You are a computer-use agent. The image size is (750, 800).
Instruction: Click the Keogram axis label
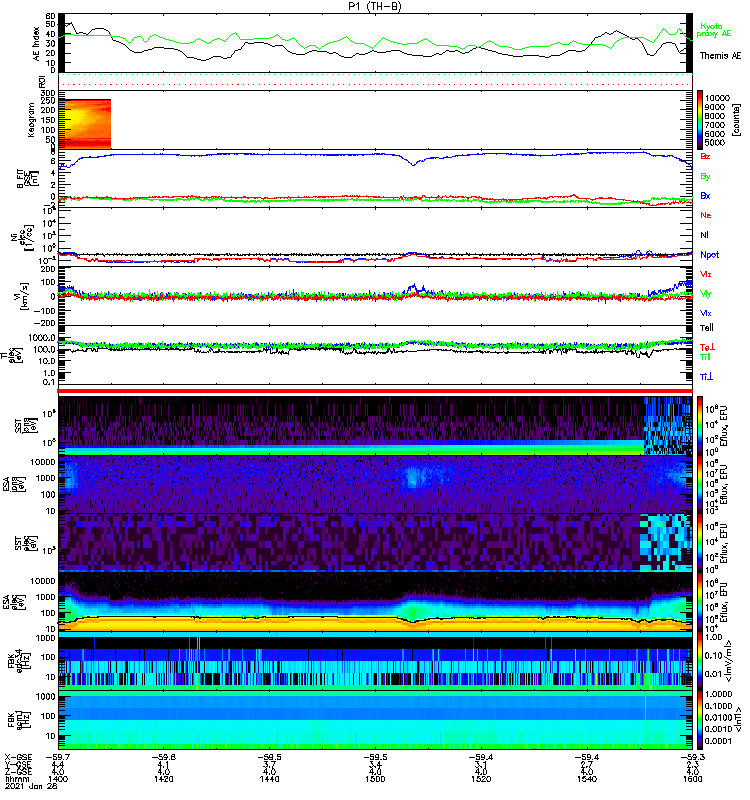[31, 120]
